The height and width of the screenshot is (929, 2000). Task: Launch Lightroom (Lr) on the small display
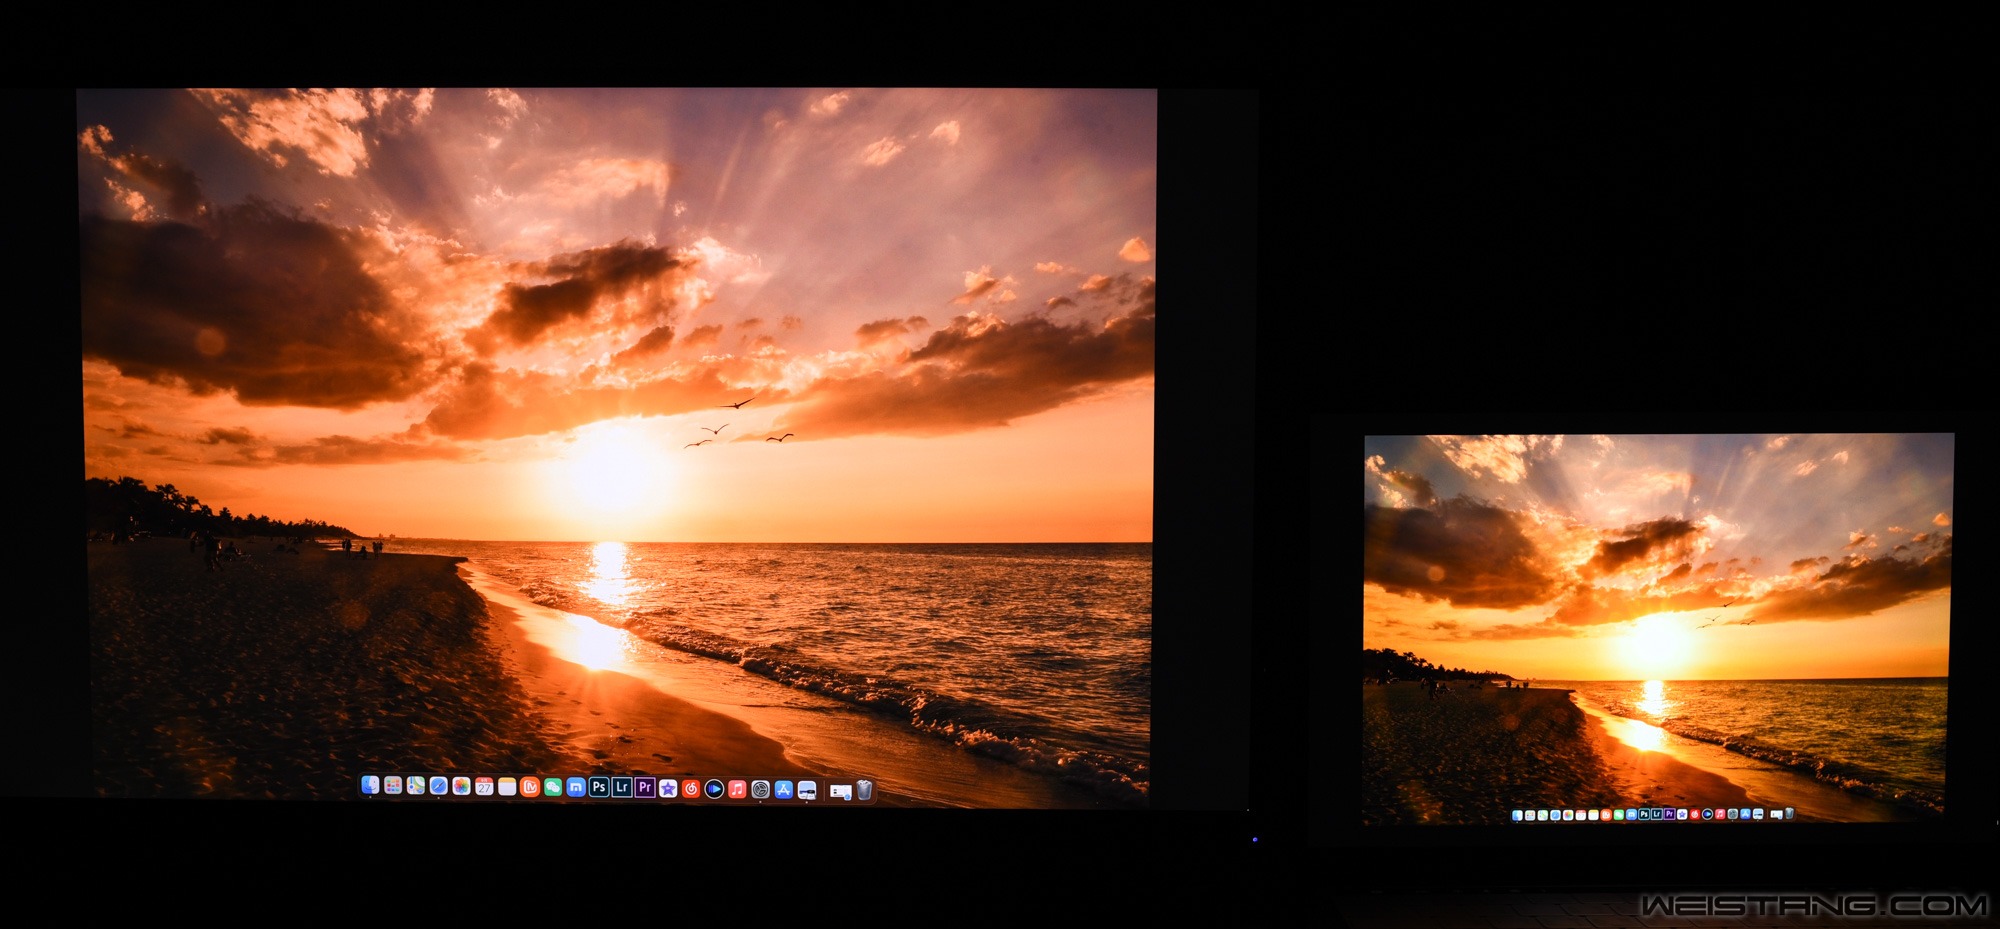point(1657,814)
